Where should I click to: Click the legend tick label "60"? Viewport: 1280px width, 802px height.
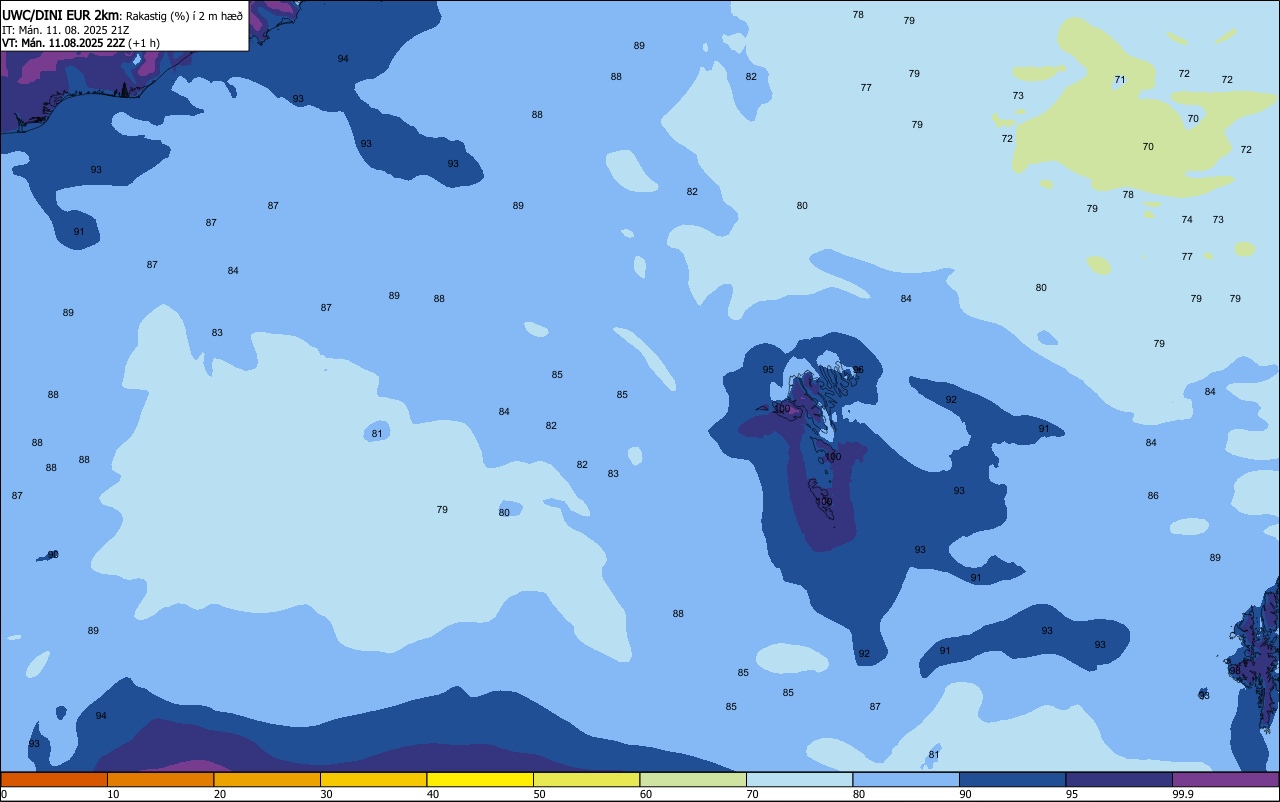pos(646,794)
